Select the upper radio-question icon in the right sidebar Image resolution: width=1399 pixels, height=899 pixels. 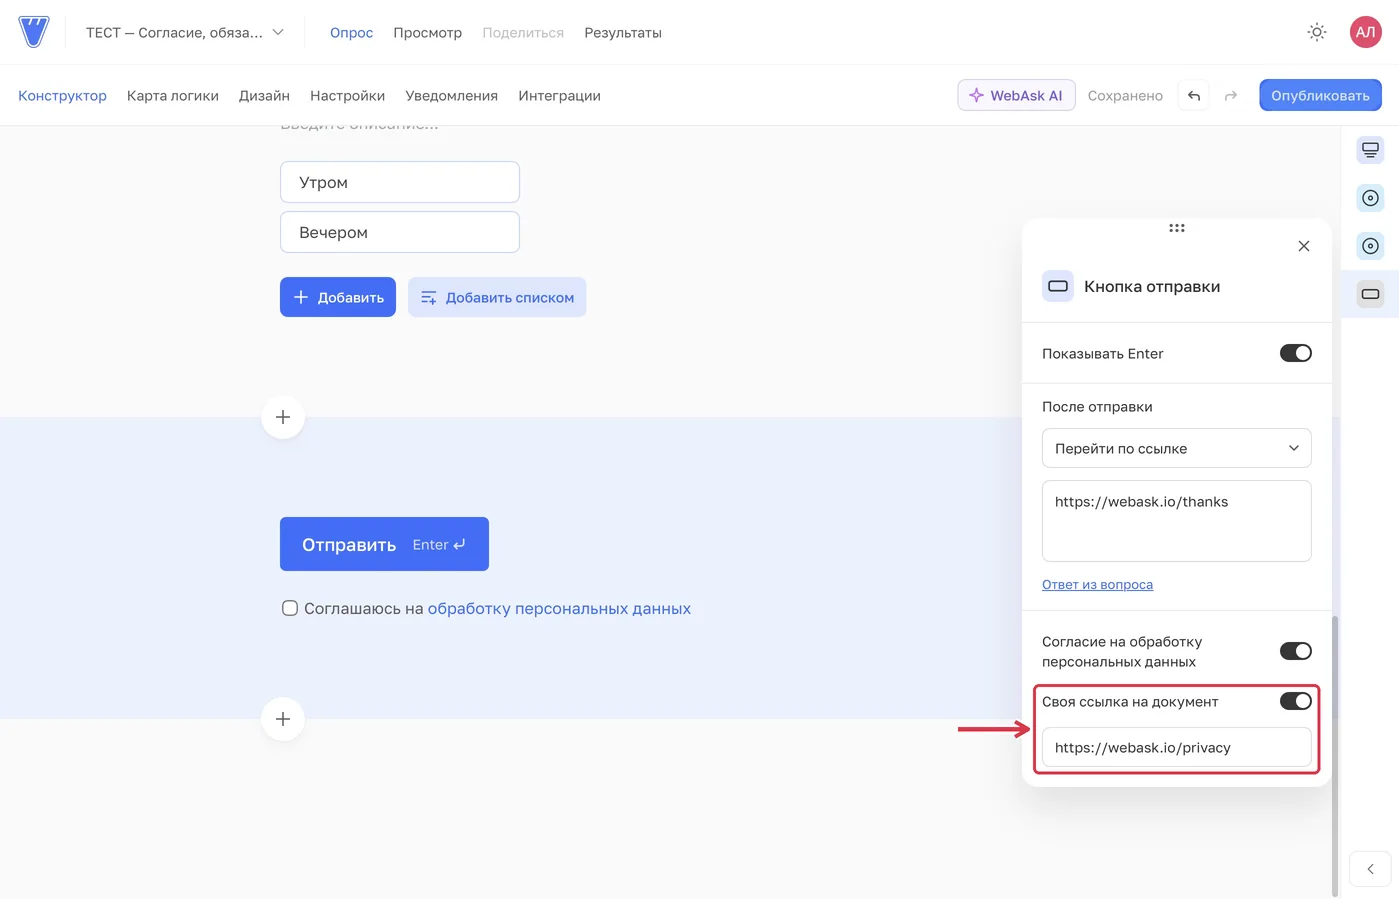1370,198
